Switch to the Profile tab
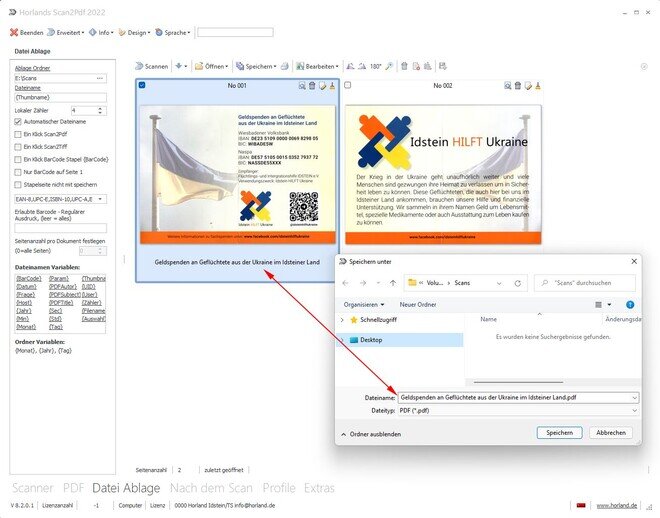This screenshot has height=518, width=660. 279,488
